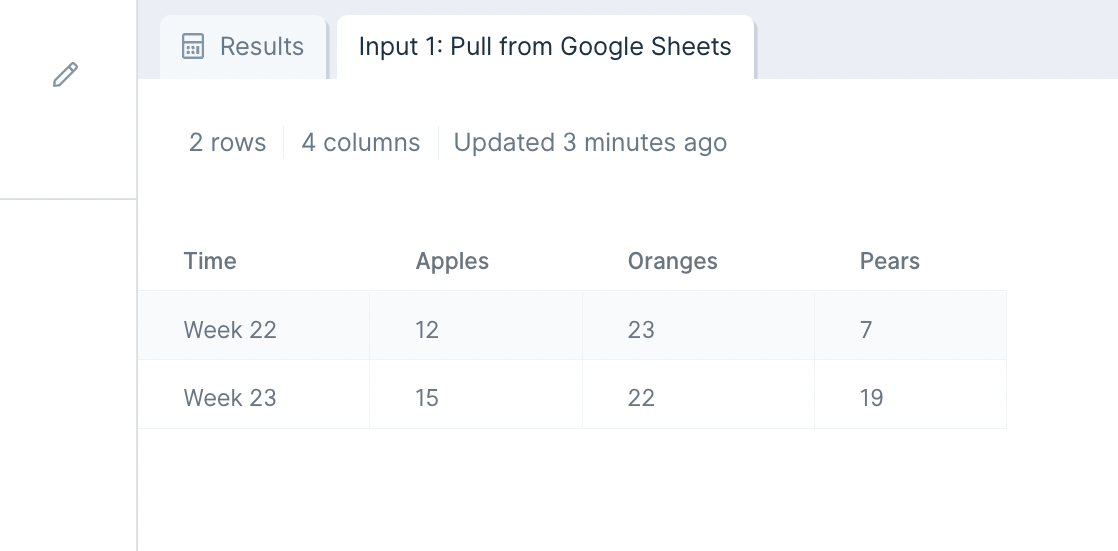Click the calculator icon on Results tab
The image size is (1118, 551).
[193, 46]
